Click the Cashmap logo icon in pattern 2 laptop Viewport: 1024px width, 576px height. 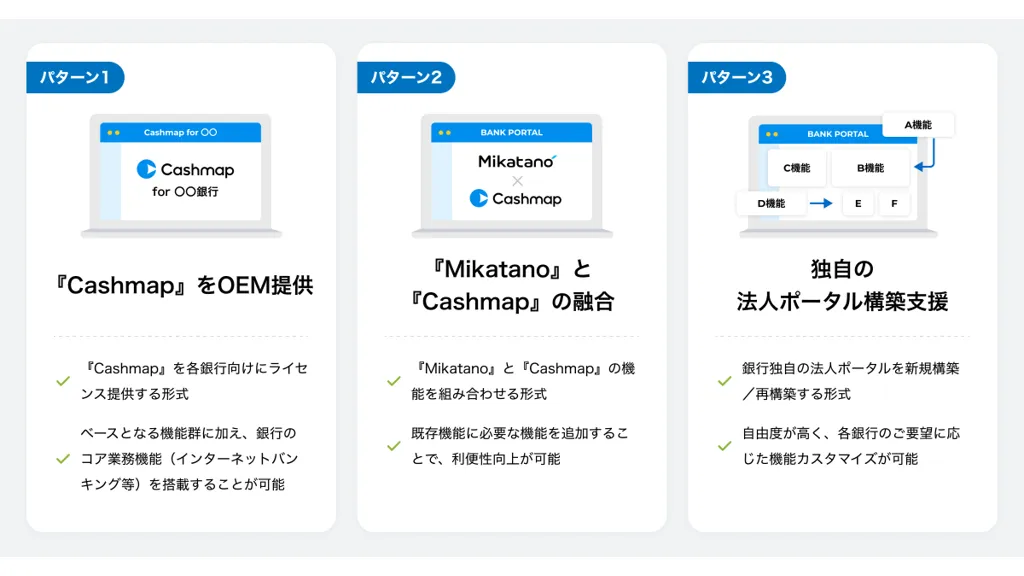(x=479, y=198)
